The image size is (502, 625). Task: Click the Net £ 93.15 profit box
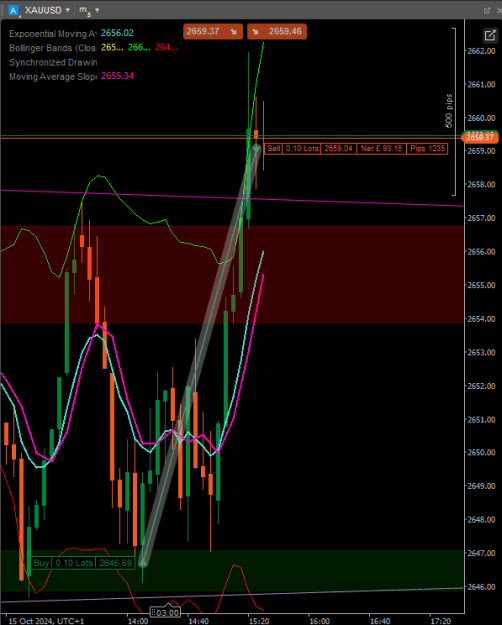(381, 149)
